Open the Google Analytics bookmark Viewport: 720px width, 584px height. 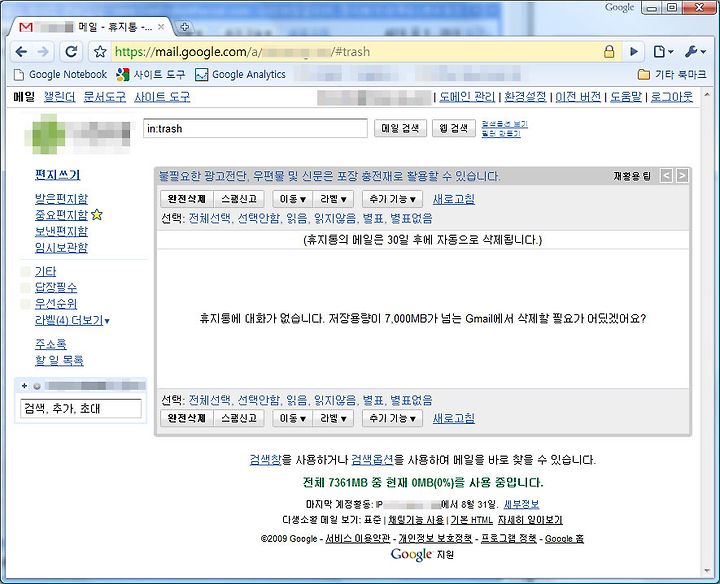click(x=240, y=74)
